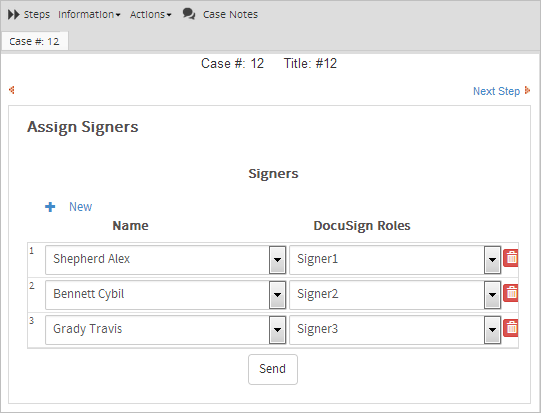Open the Actions menu
This screenshot has height=413, width=541.
[150, 14]
